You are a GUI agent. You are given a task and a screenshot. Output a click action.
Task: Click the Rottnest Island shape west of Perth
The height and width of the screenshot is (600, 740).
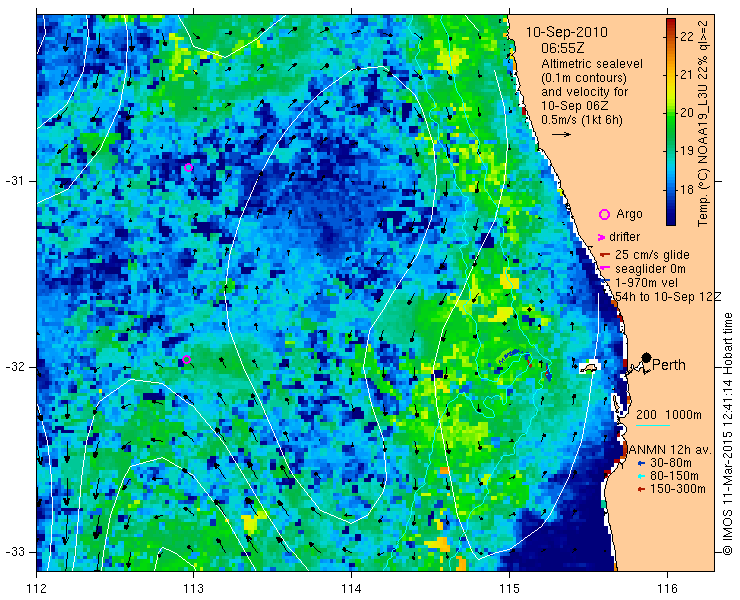coord(588,367)
